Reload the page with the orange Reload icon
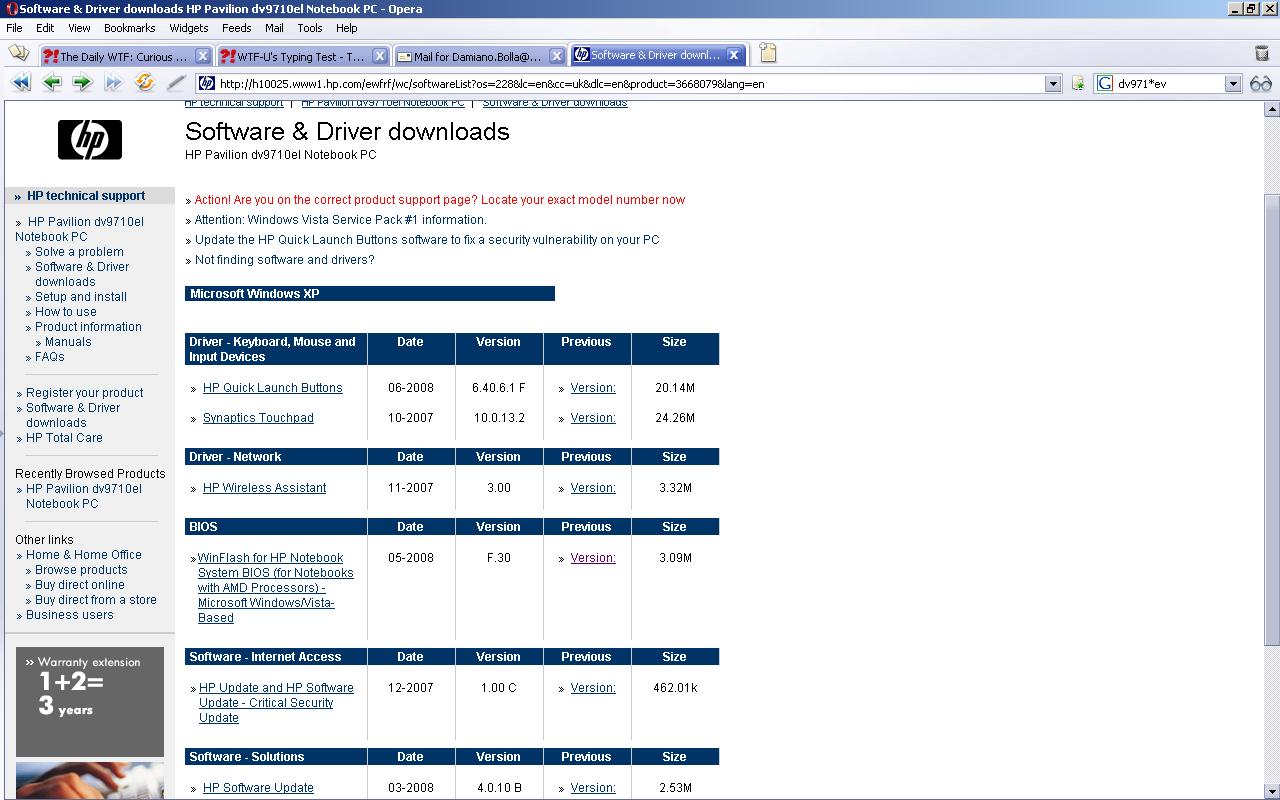 point(145,83)
